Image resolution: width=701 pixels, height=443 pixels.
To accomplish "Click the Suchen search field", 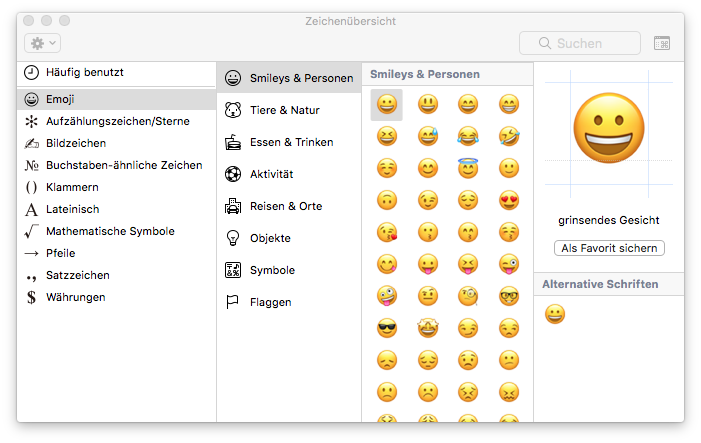I will tap(580, 43).
